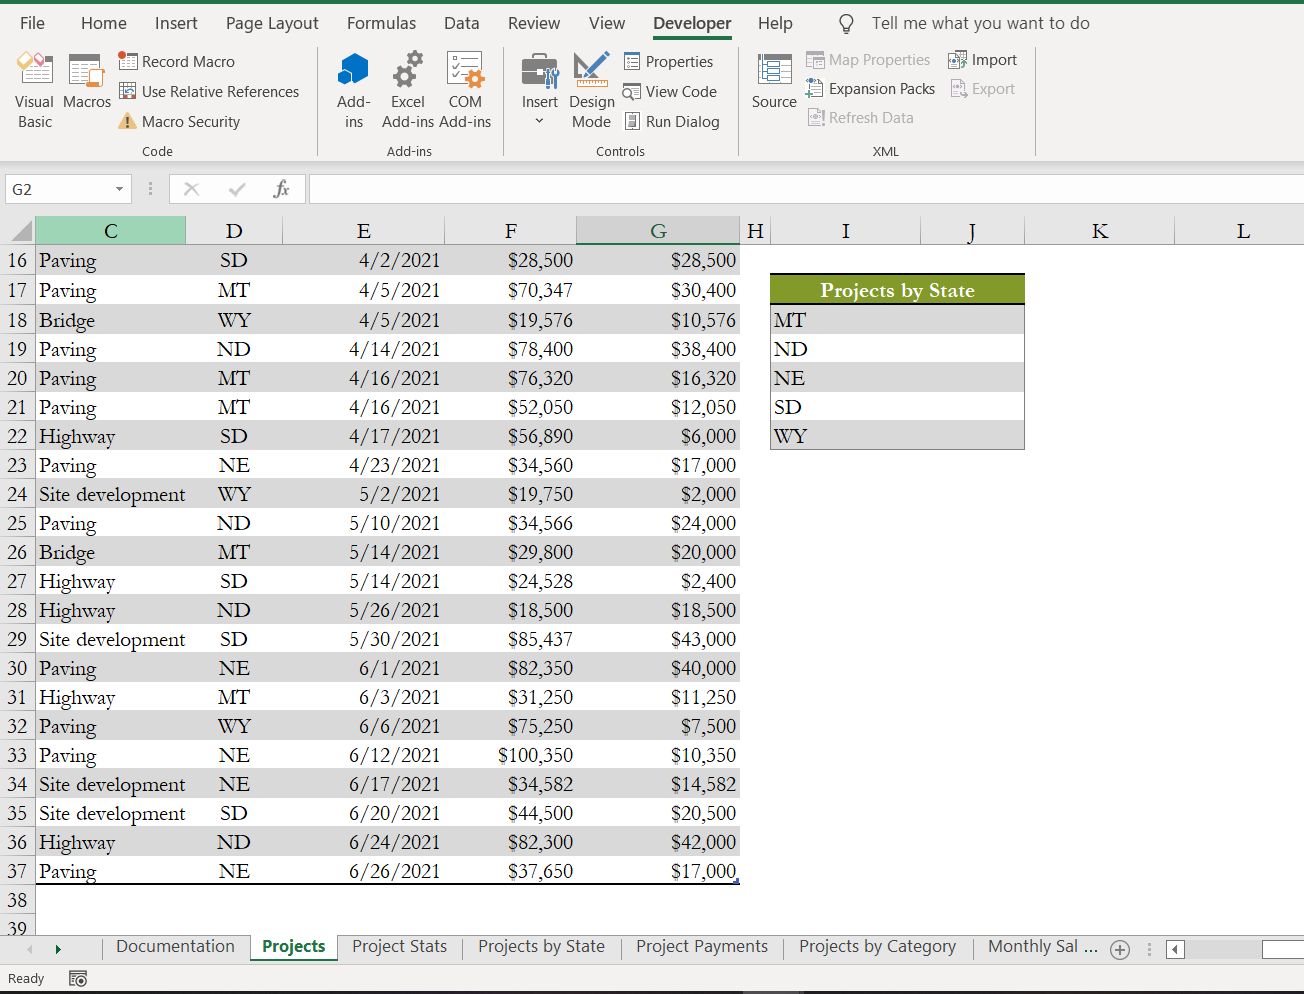Screen dimensions: 1304x994
Task: Open COM Add-ins manager
Action: [465, 90]
